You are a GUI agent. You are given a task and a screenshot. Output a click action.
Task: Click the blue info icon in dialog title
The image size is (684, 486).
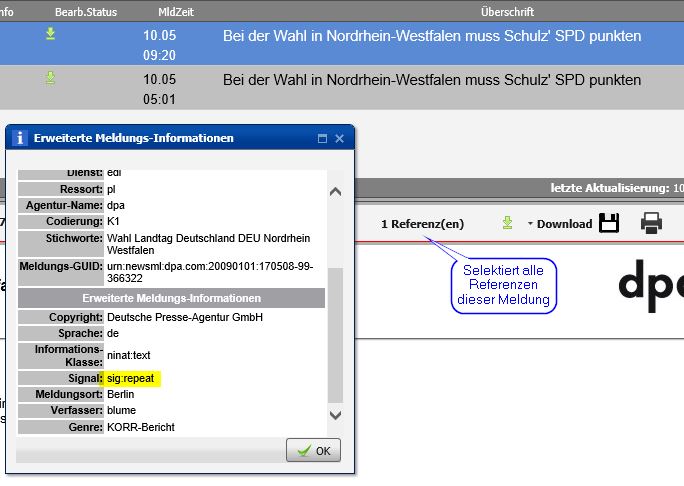coord(19,138)
